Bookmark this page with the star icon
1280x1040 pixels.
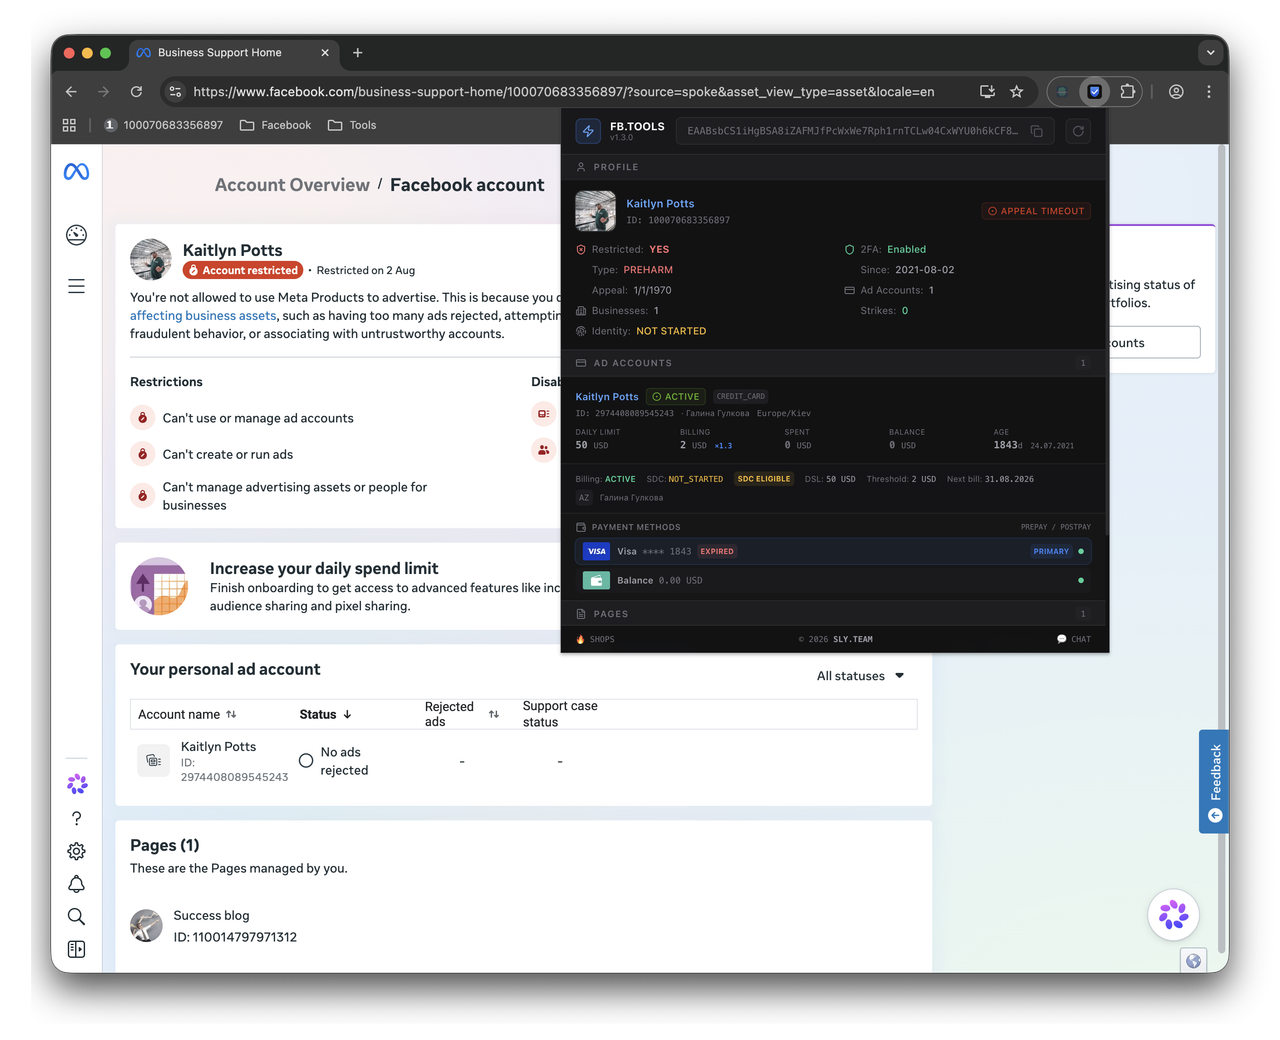(1017, 92)
